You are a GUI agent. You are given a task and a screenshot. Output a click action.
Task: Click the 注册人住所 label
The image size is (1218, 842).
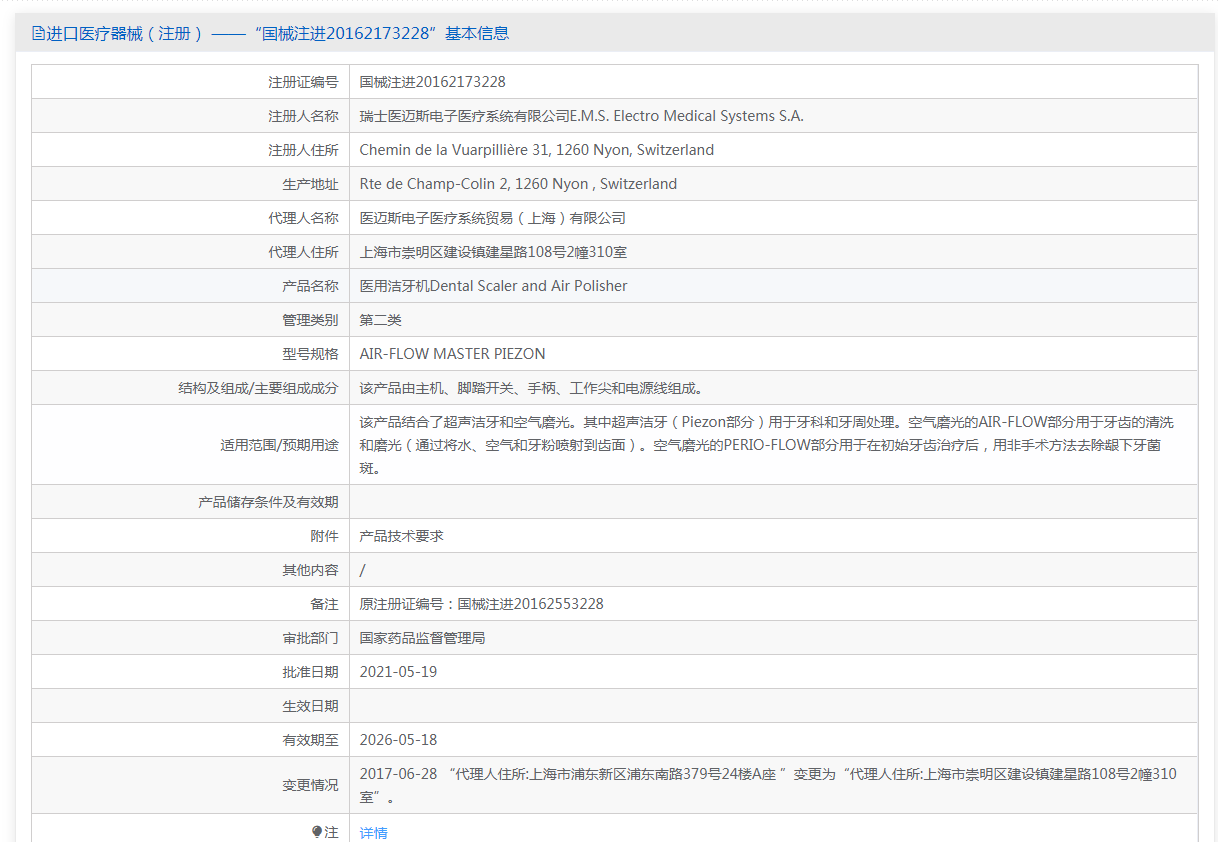point(303,150)
